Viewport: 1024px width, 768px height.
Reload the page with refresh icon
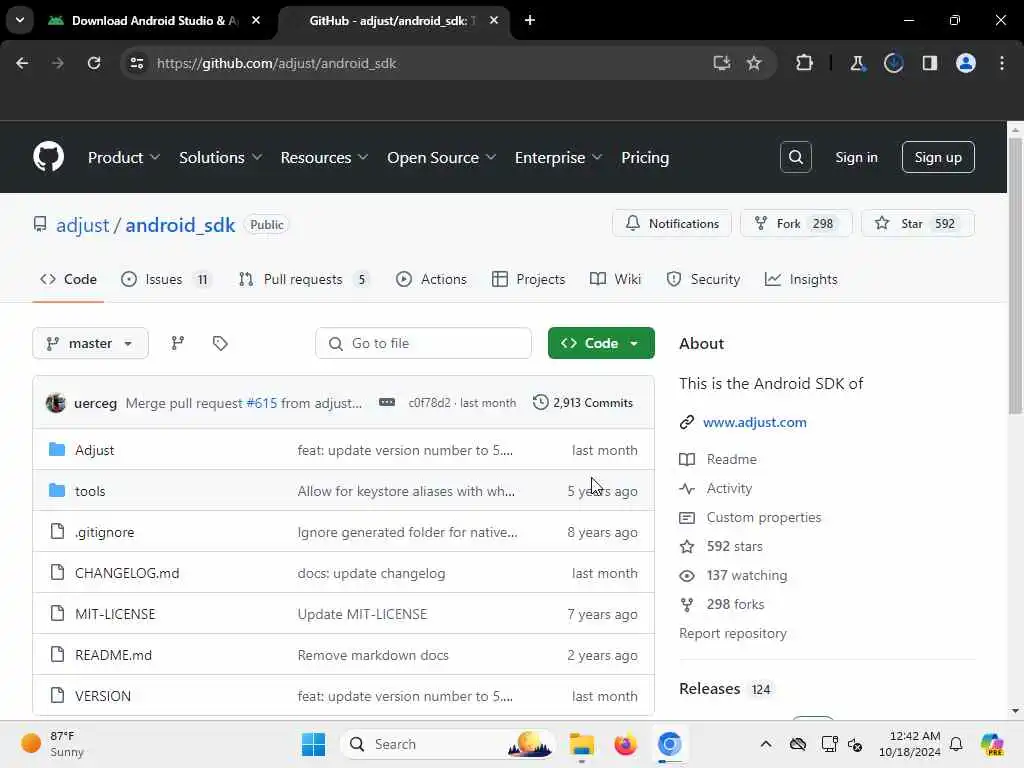coord(94,63)
